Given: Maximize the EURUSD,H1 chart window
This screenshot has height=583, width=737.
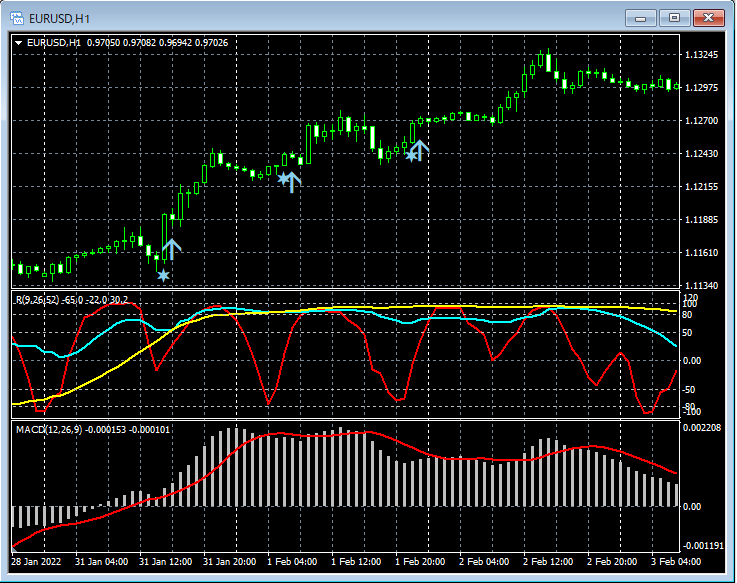Looking at the screenshot, I should [x=675, y=17].
